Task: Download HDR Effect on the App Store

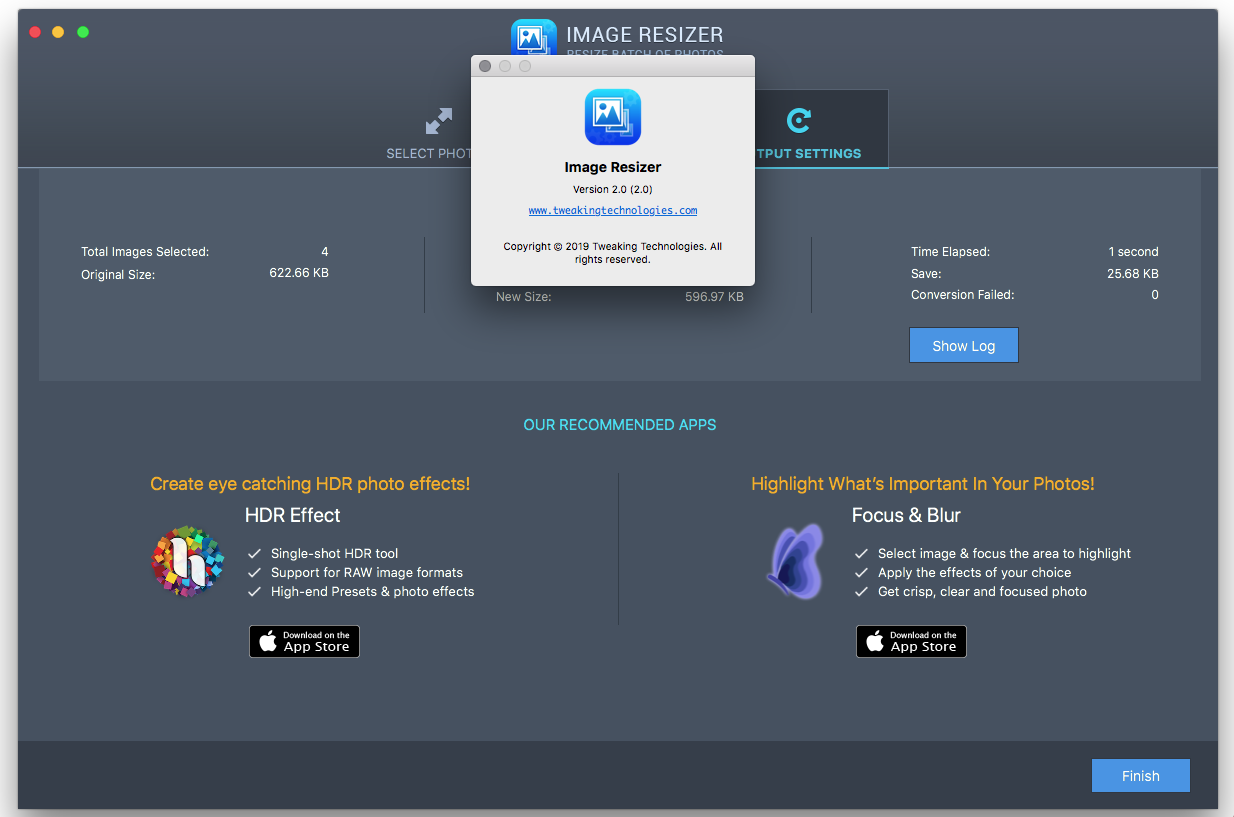Action: point(304,642)
